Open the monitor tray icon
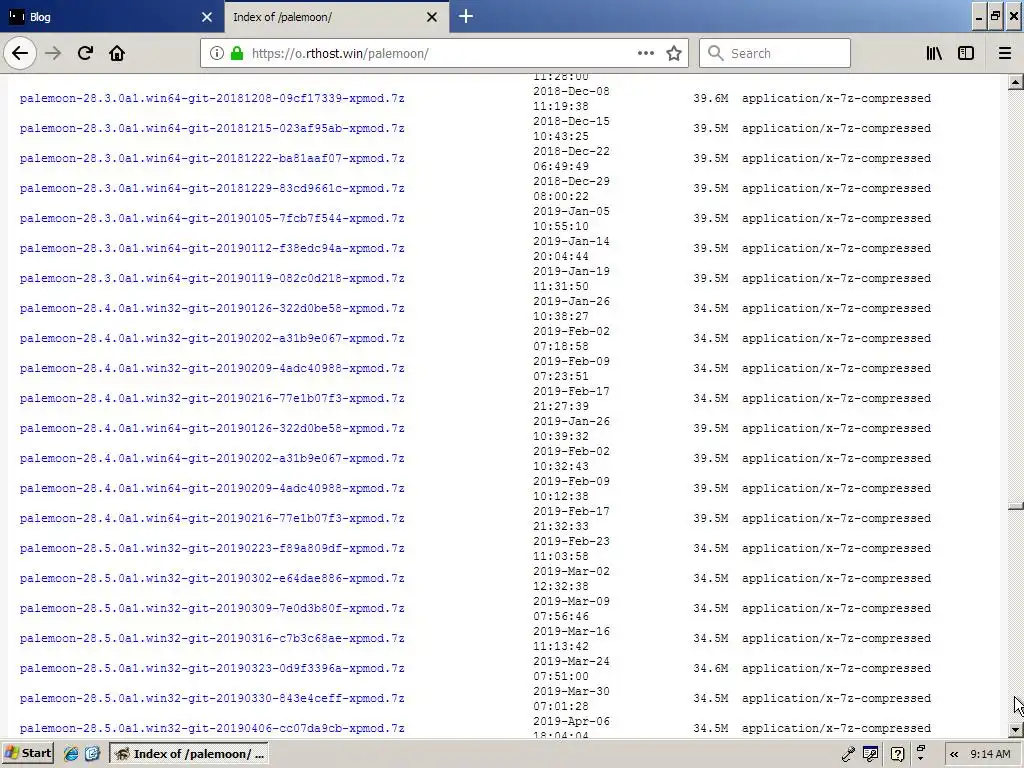Viewport: 1024px width, 768px height. click(x=870, y=754)
